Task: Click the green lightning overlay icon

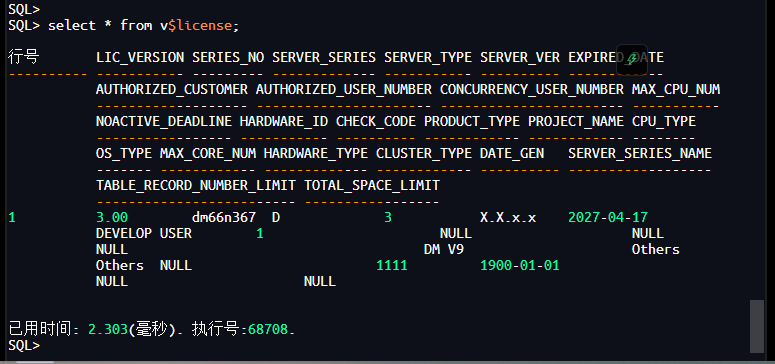Action: (631, 60)
